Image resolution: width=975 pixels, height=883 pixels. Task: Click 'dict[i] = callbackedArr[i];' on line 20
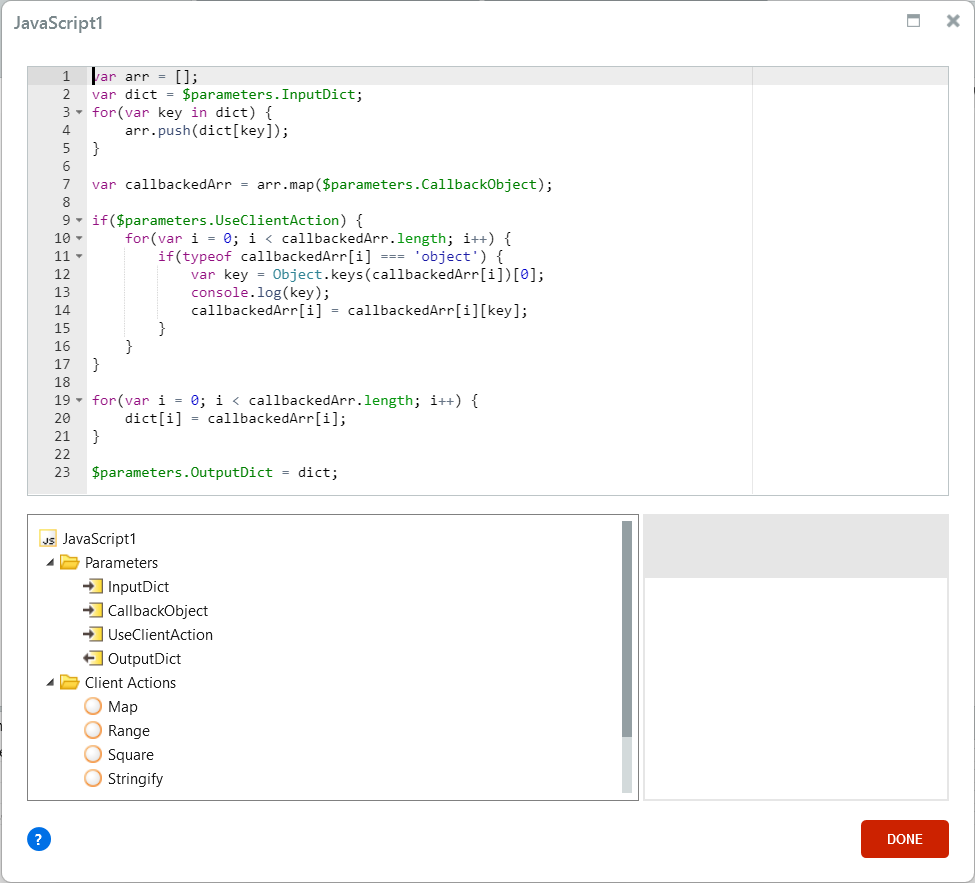[236, 418]
